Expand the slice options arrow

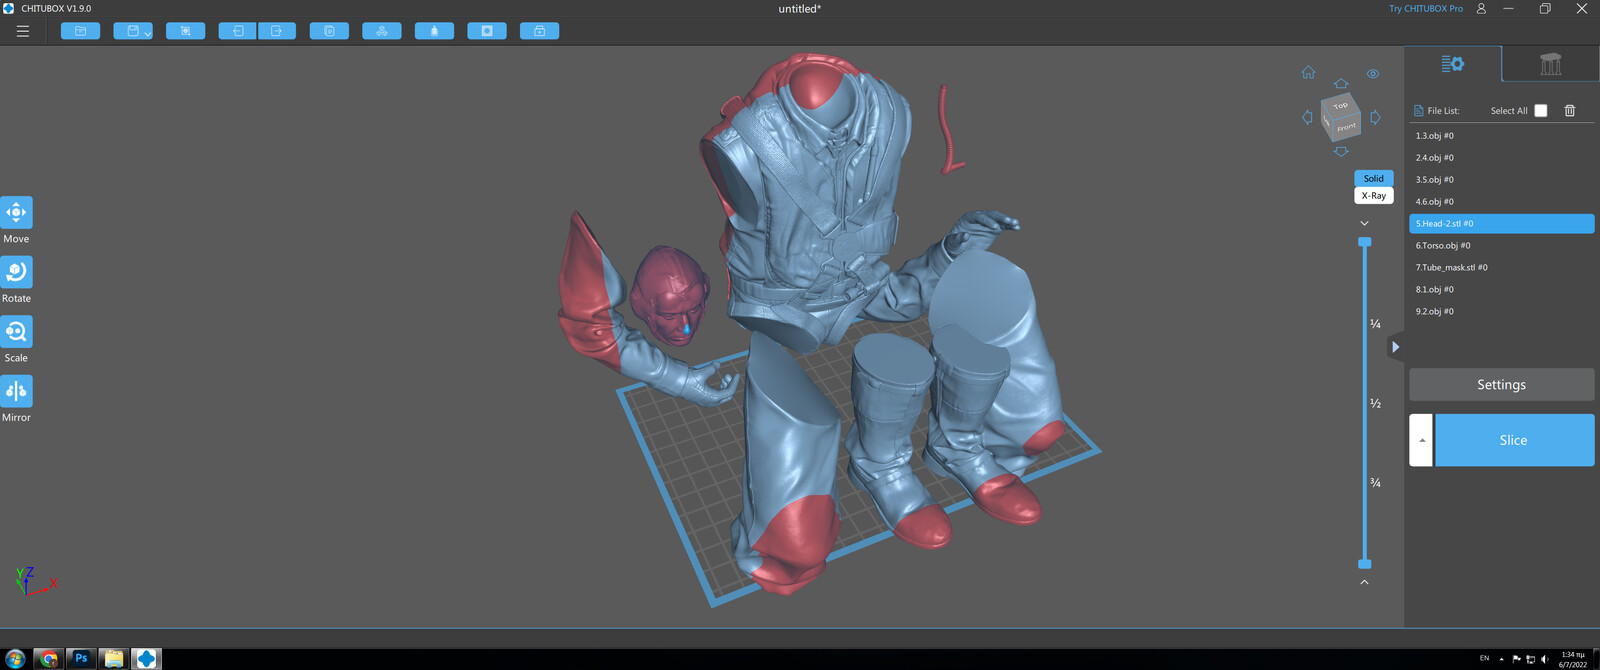[1421, 440]
